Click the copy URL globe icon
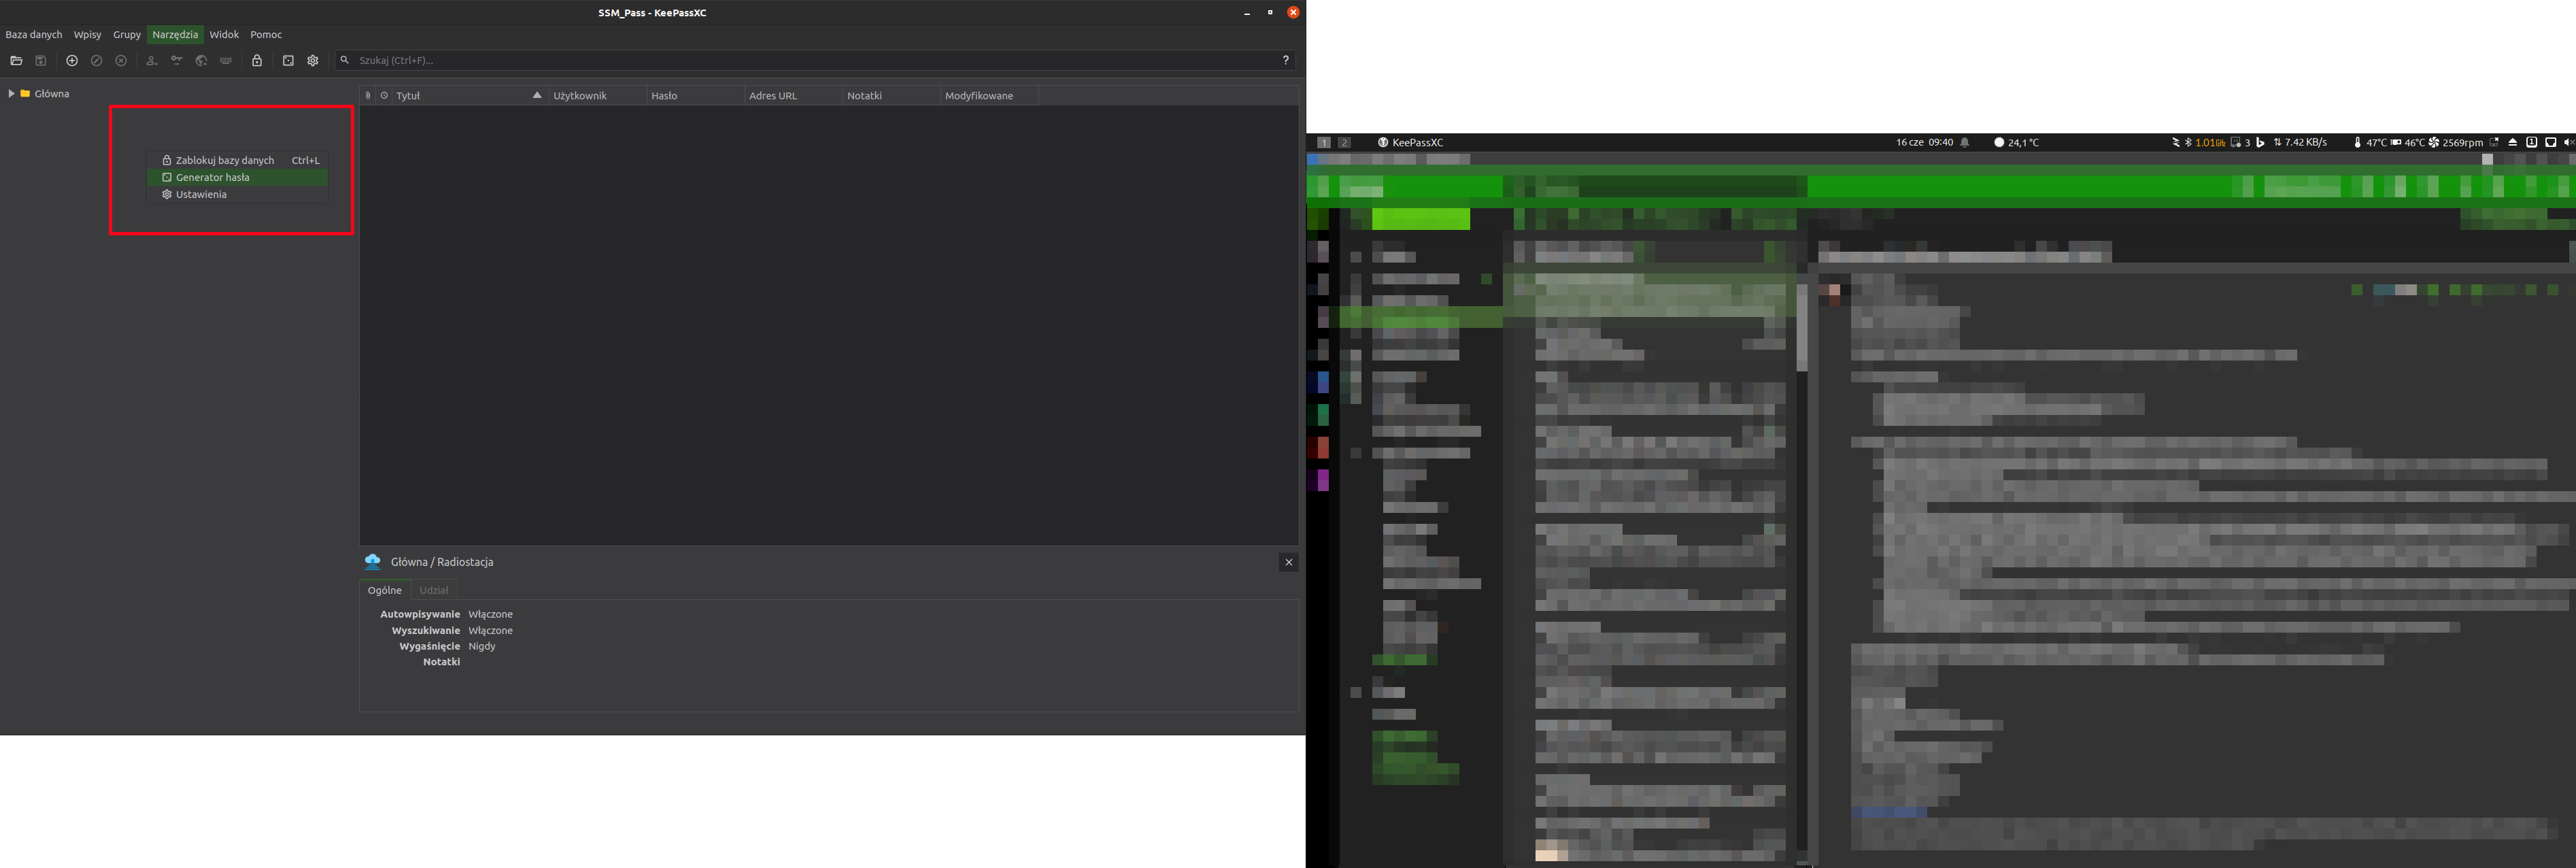 point(201,61)
